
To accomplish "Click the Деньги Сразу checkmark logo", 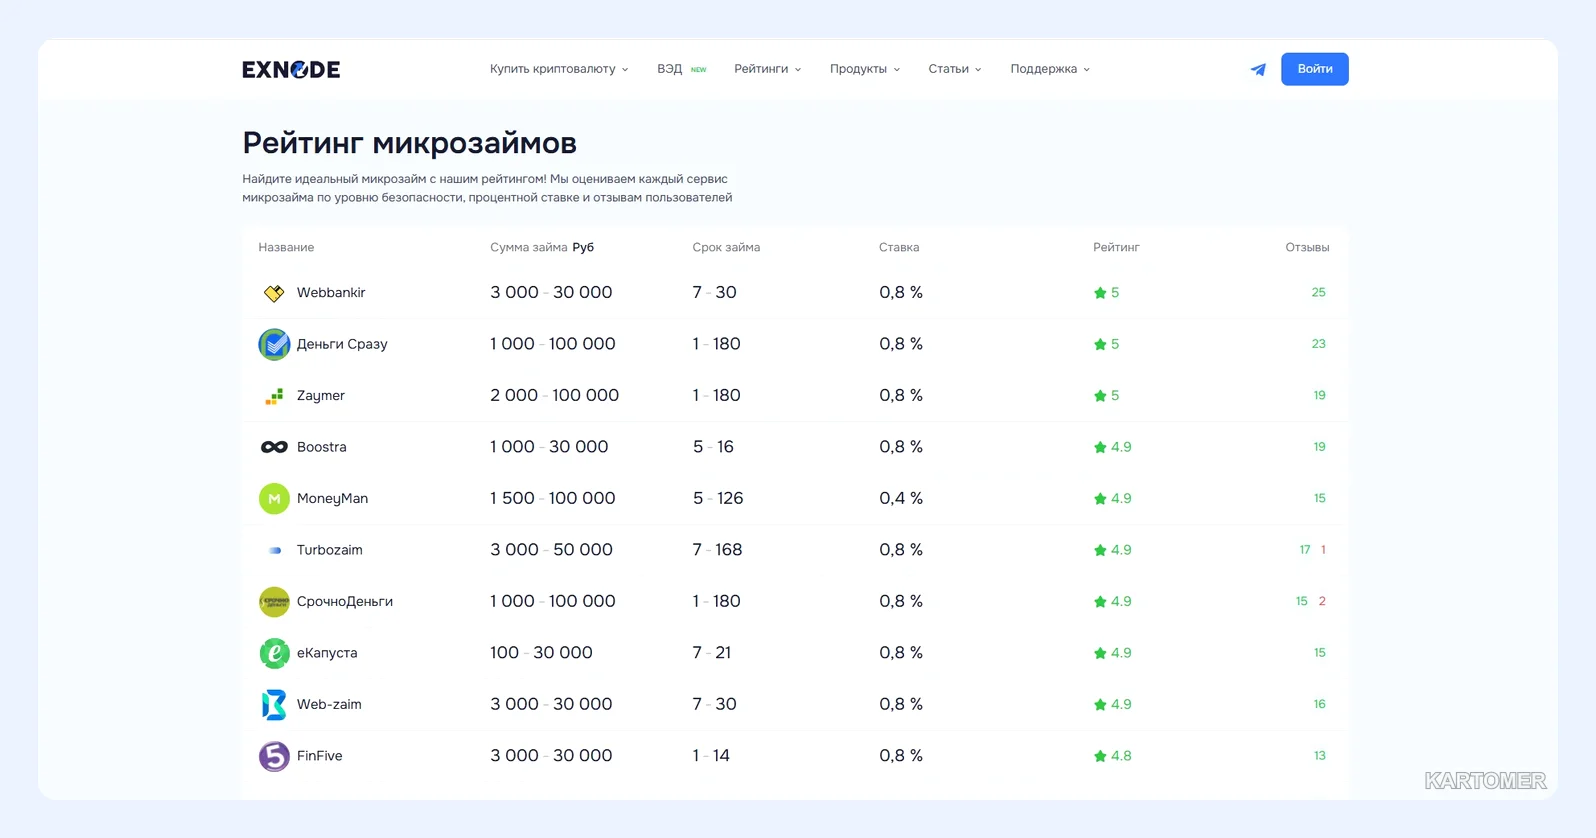I will pyautogui.click(x=274, y=344).
